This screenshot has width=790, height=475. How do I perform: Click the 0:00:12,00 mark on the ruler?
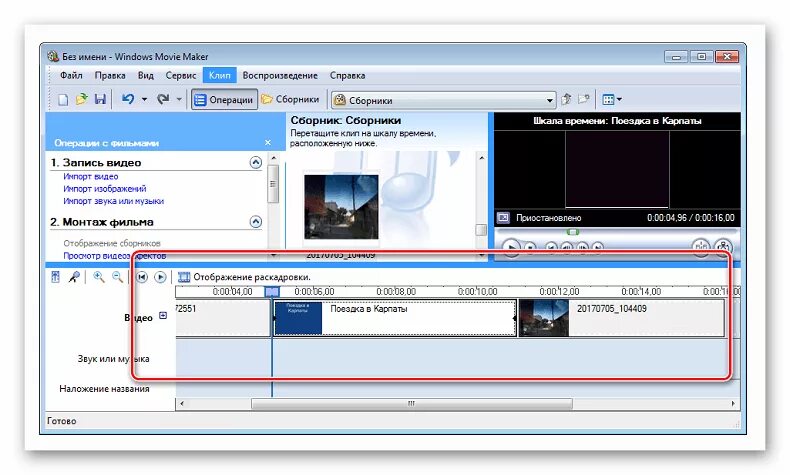click(559, 292)
